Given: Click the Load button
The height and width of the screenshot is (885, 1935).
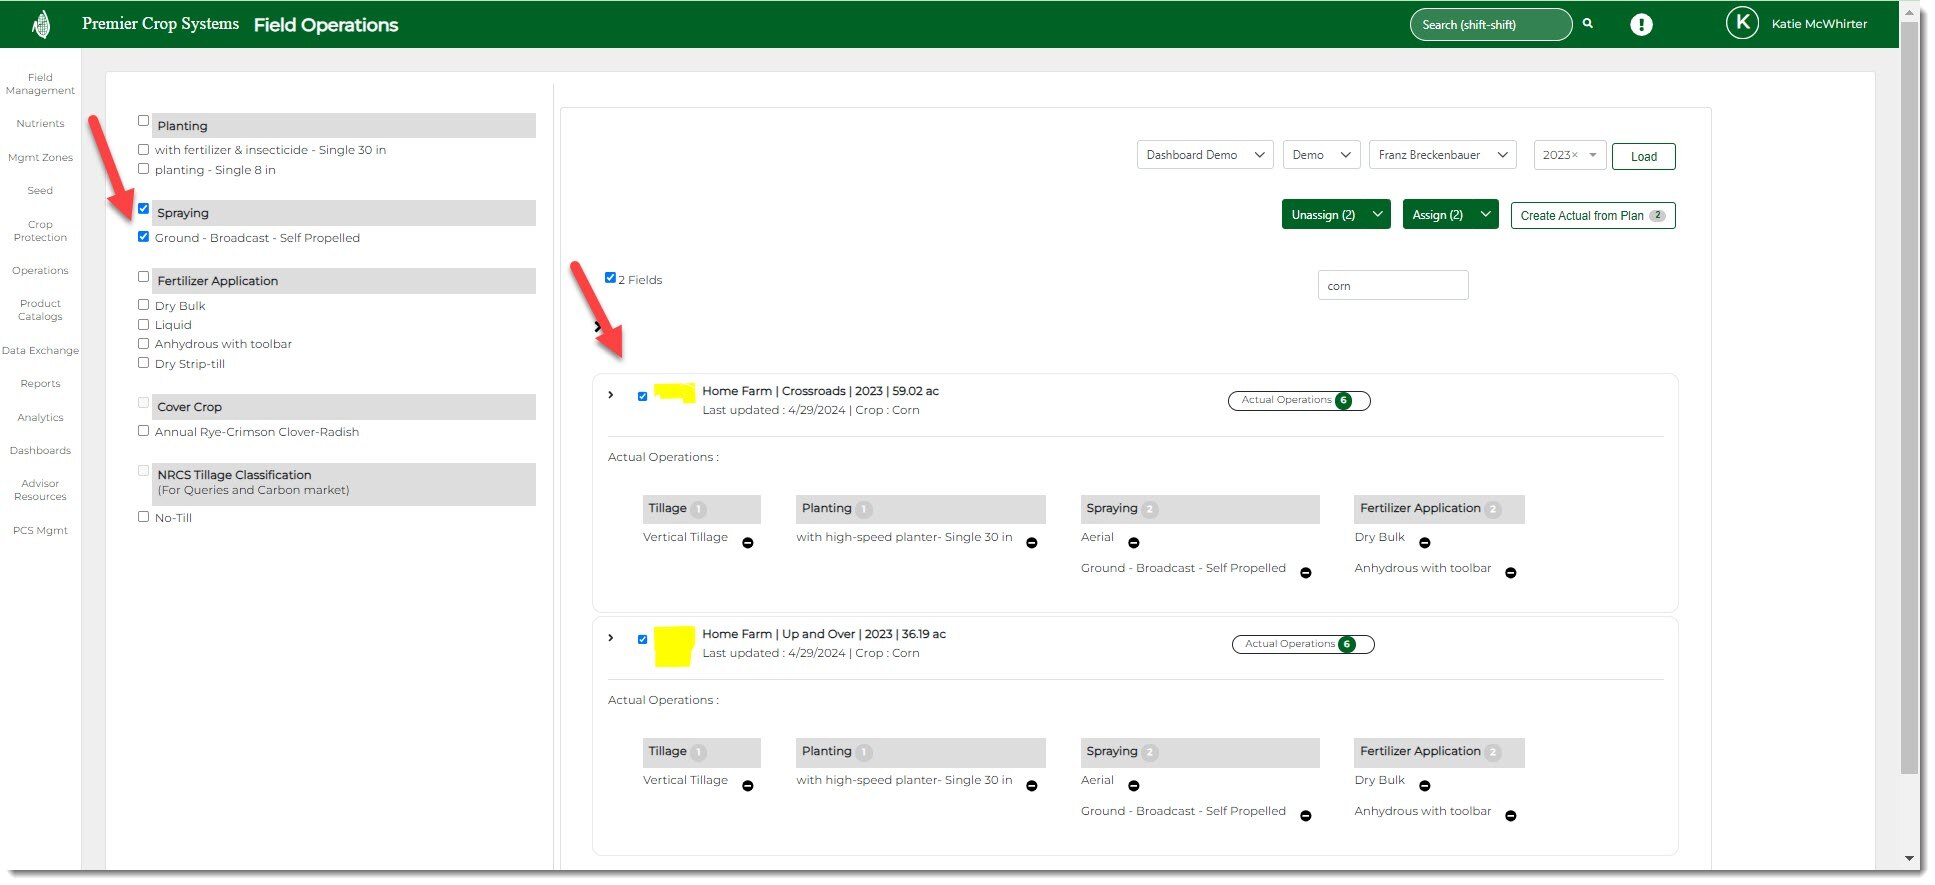Looking at the screenshot, I should coord(1643,156).
